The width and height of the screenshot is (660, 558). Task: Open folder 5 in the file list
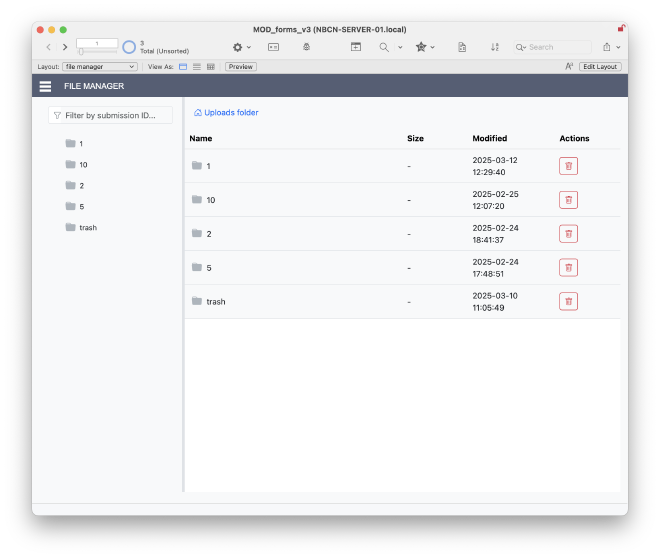[202, 268]
